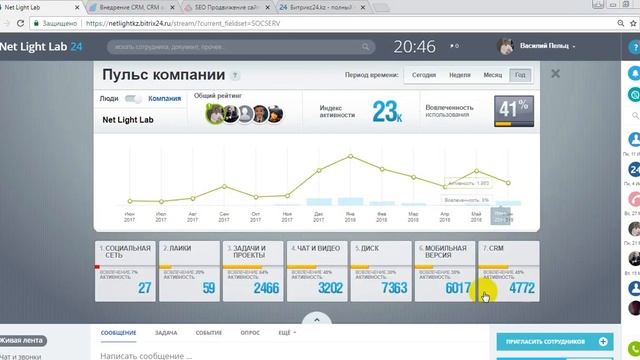Open the Лайки activity card
Viewport: 640px width, 360px height.
point(189,271)
